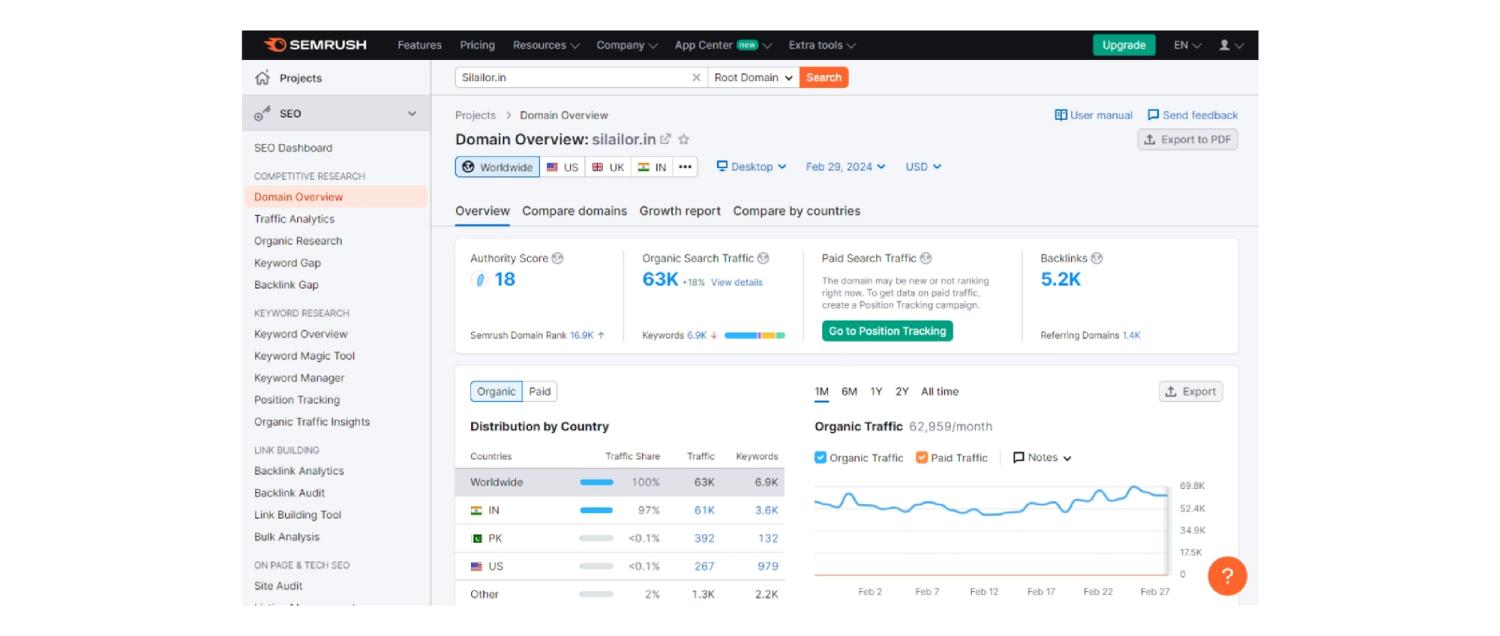Switch to Growth report tab
The height and width of the screenshot is (636, 1500).
click(x=680, y=211)
